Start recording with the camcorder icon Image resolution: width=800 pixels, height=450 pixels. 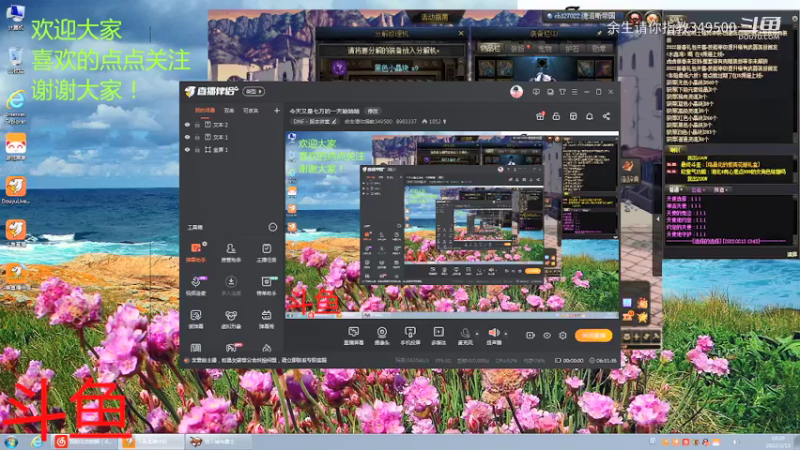[x=530, y=335]
